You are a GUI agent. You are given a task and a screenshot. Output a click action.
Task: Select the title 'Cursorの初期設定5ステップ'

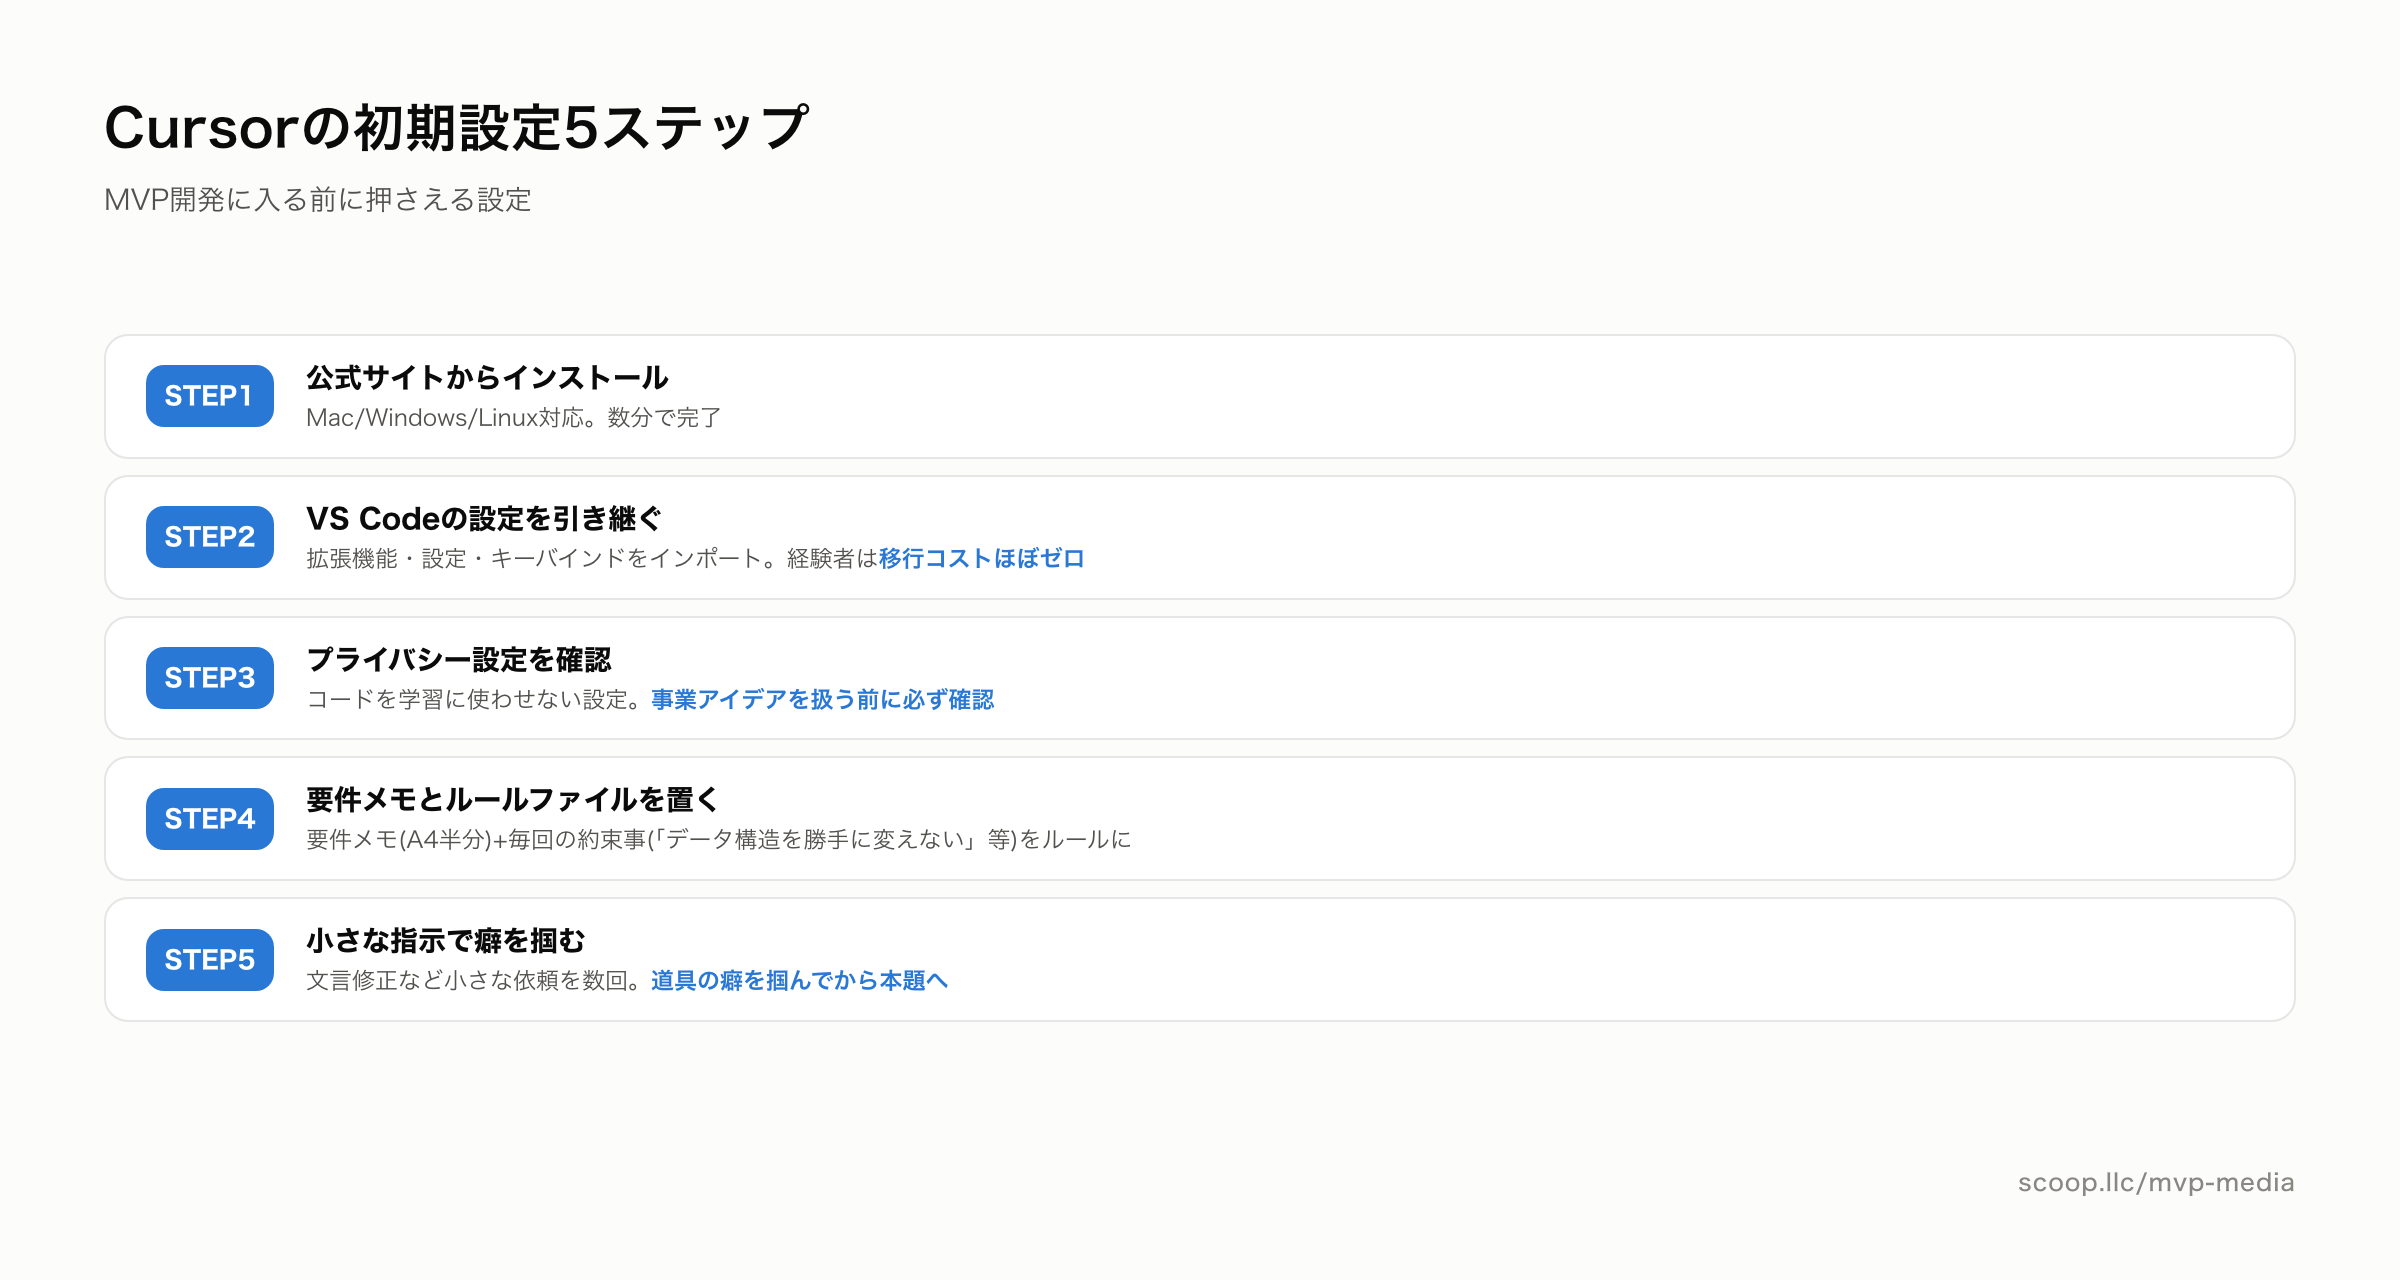click(456, 128)
